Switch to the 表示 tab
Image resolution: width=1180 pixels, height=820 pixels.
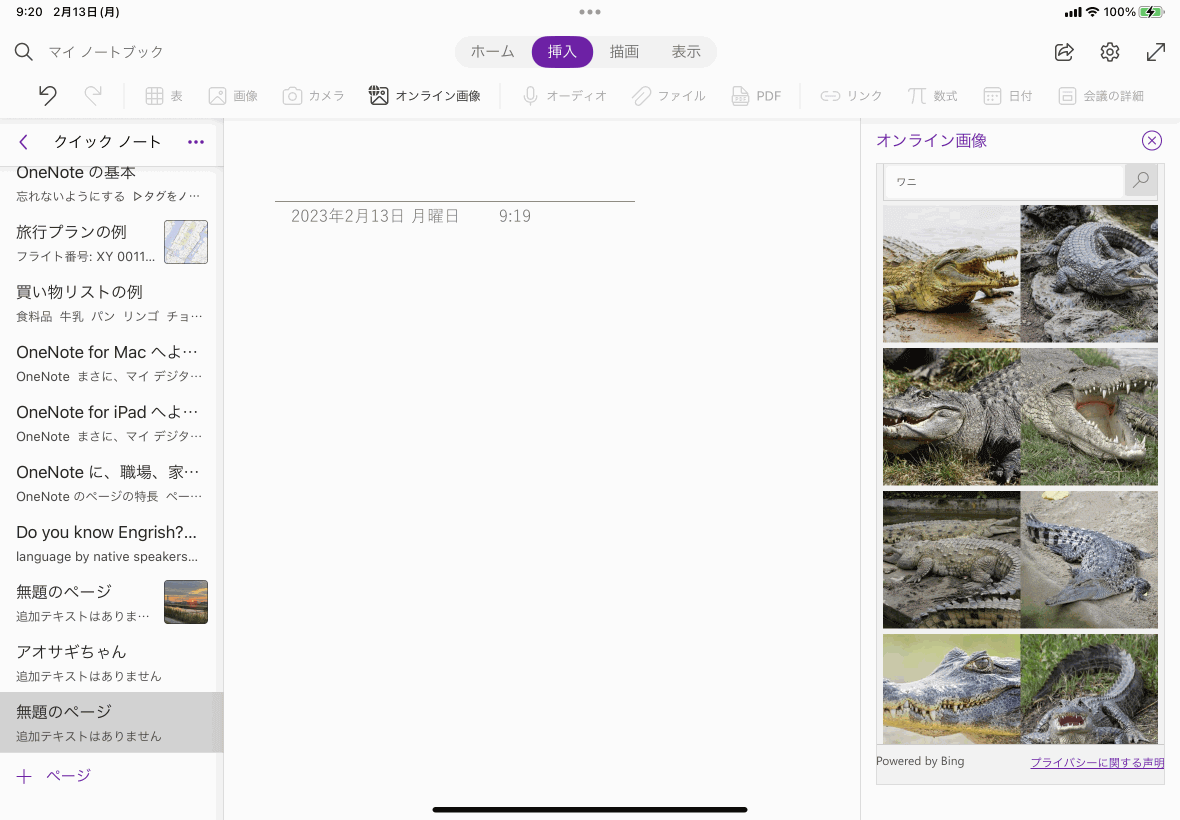[x=686, y=51]
